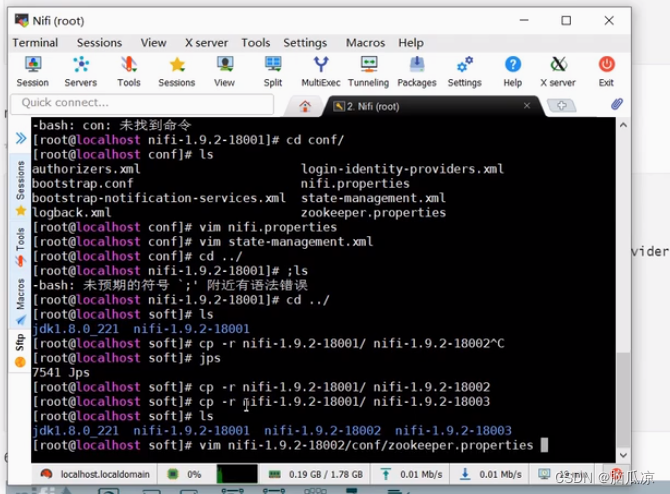670x494 pixels.
Task: Open the Macros sidebar tab
Action: [20, 301]
